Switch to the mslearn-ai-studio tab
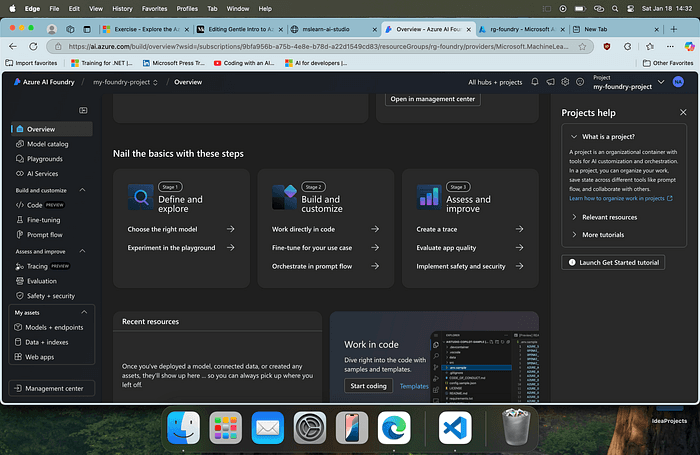 pyautogui.click(x=333, y=29)
